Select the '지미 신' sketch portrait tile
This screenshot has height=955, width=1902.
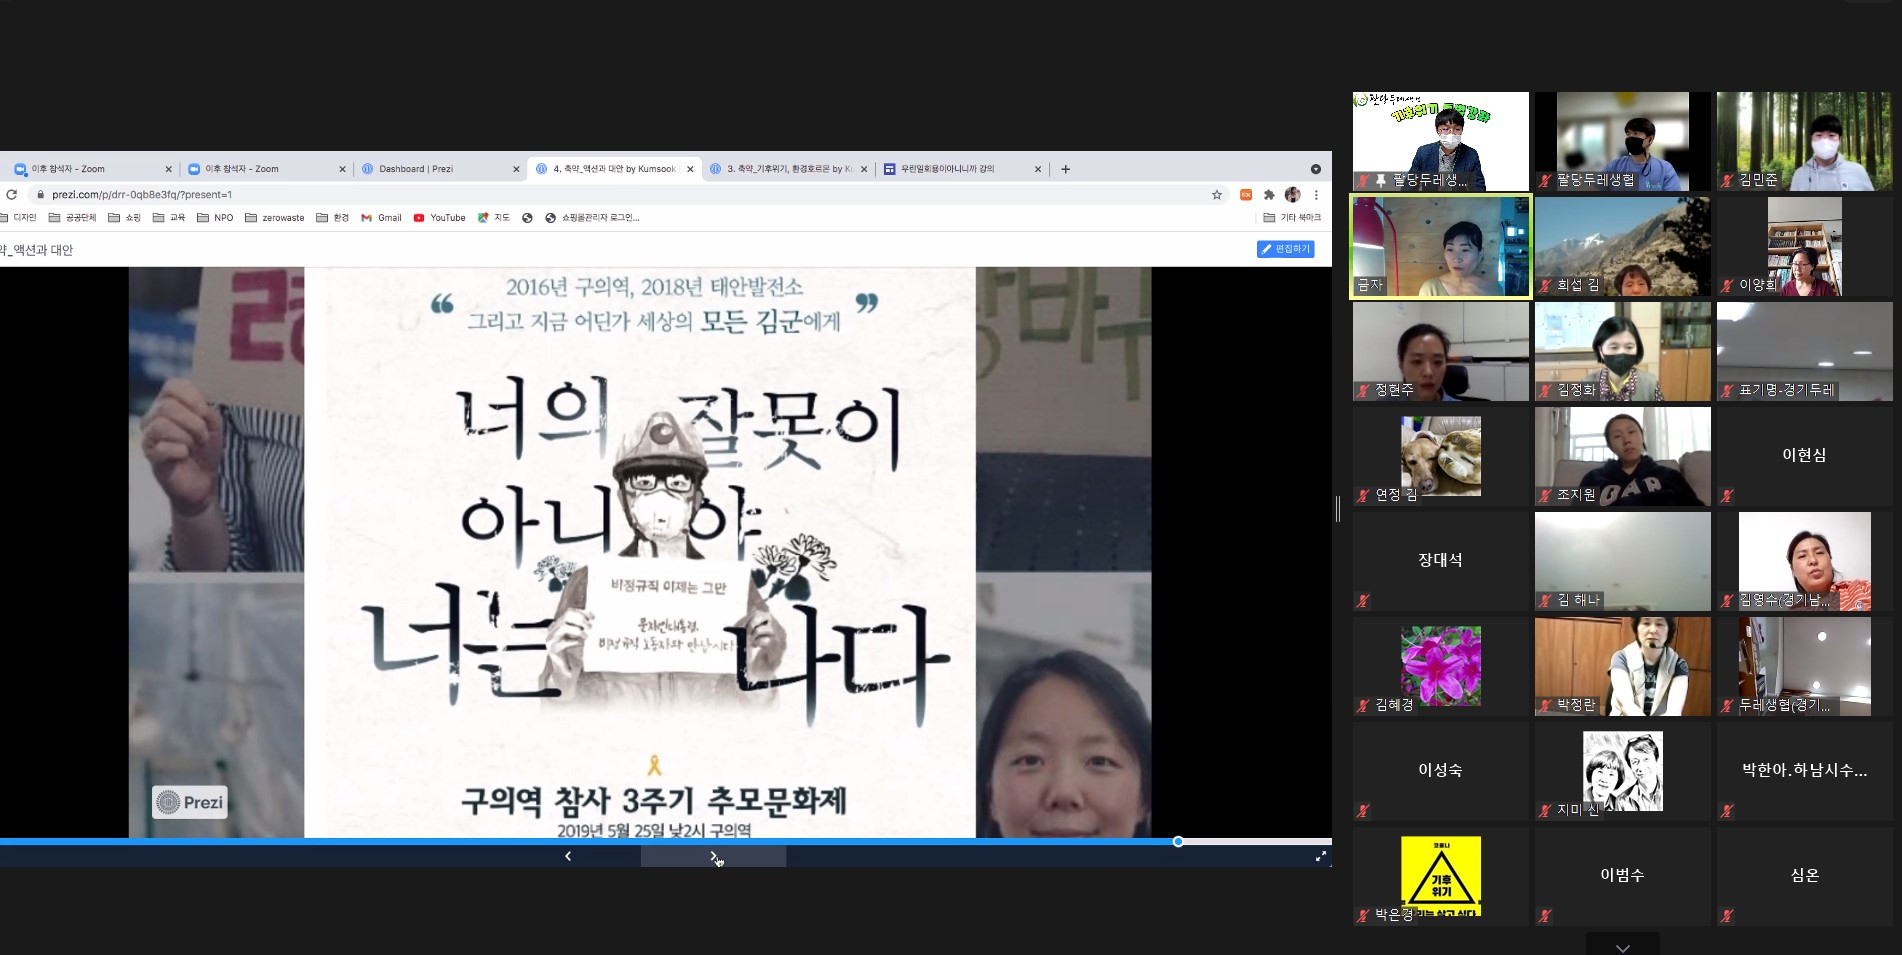(1623, 771)
